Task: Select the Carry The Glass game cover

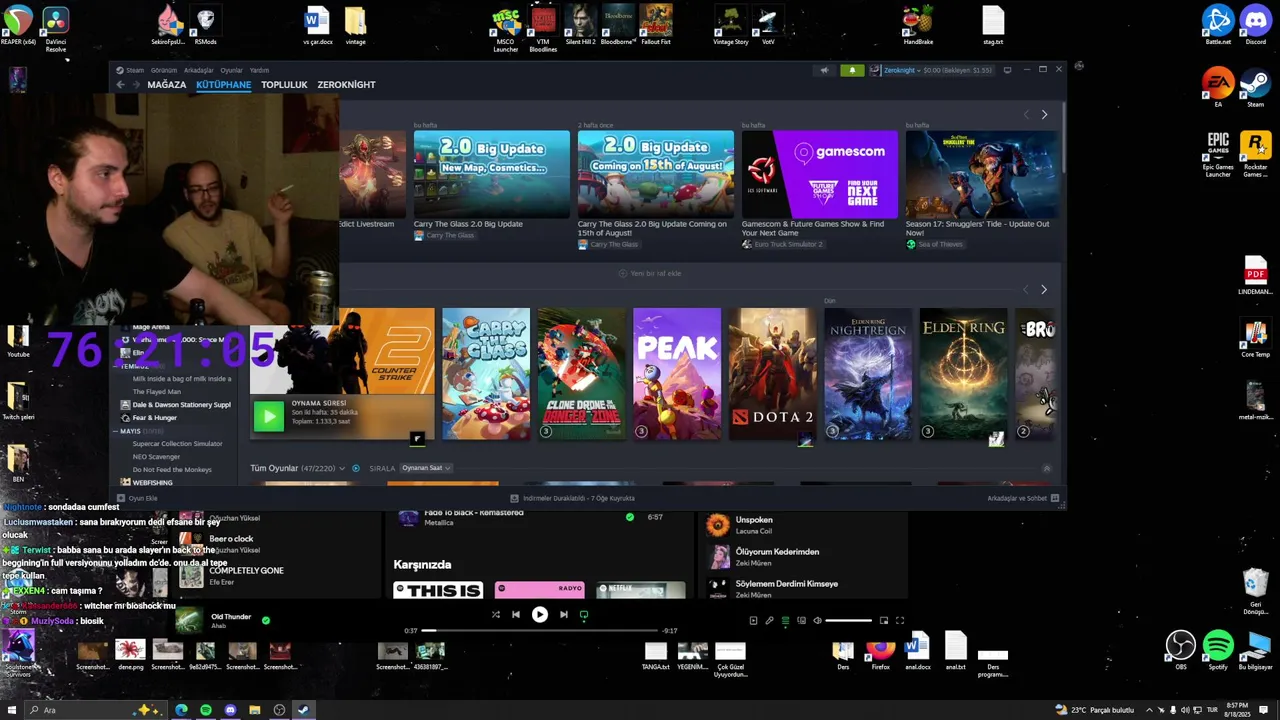Action: (x=486, y=373)
